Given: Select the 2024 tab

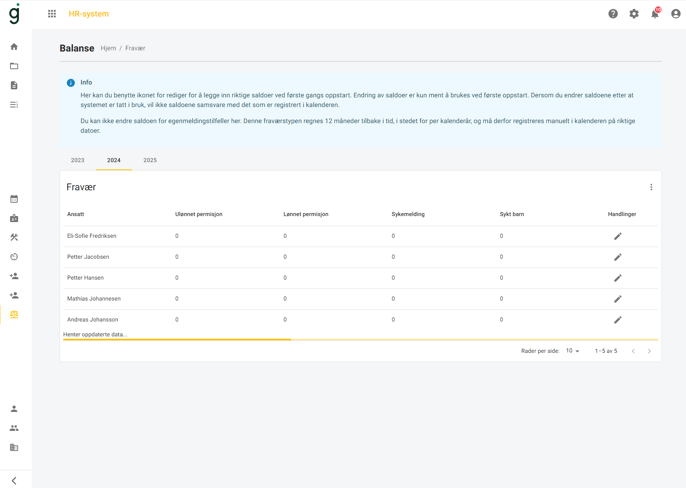Looking at the screenshot, I should 114,160.
